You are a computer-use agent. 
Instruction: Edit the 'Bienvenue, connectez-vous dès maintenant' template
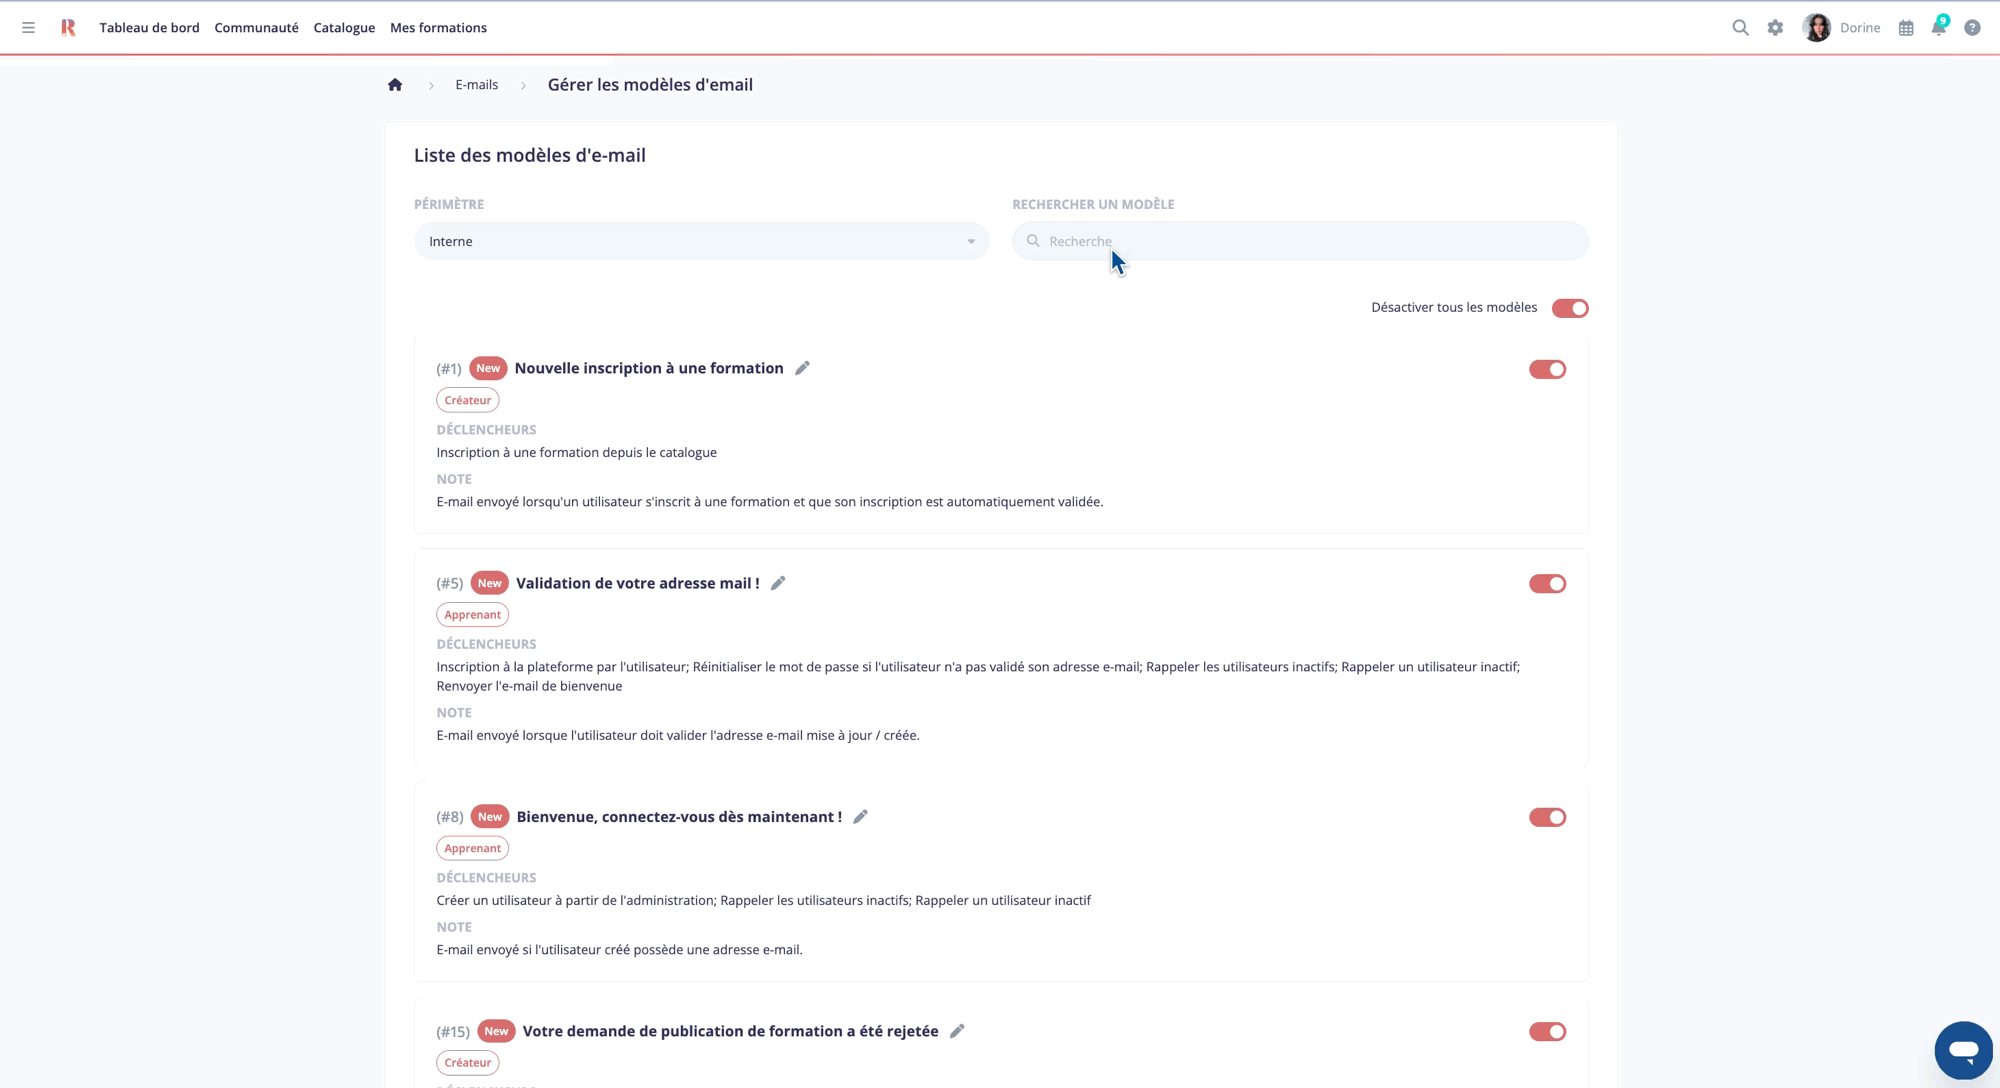tap(860, 817)
